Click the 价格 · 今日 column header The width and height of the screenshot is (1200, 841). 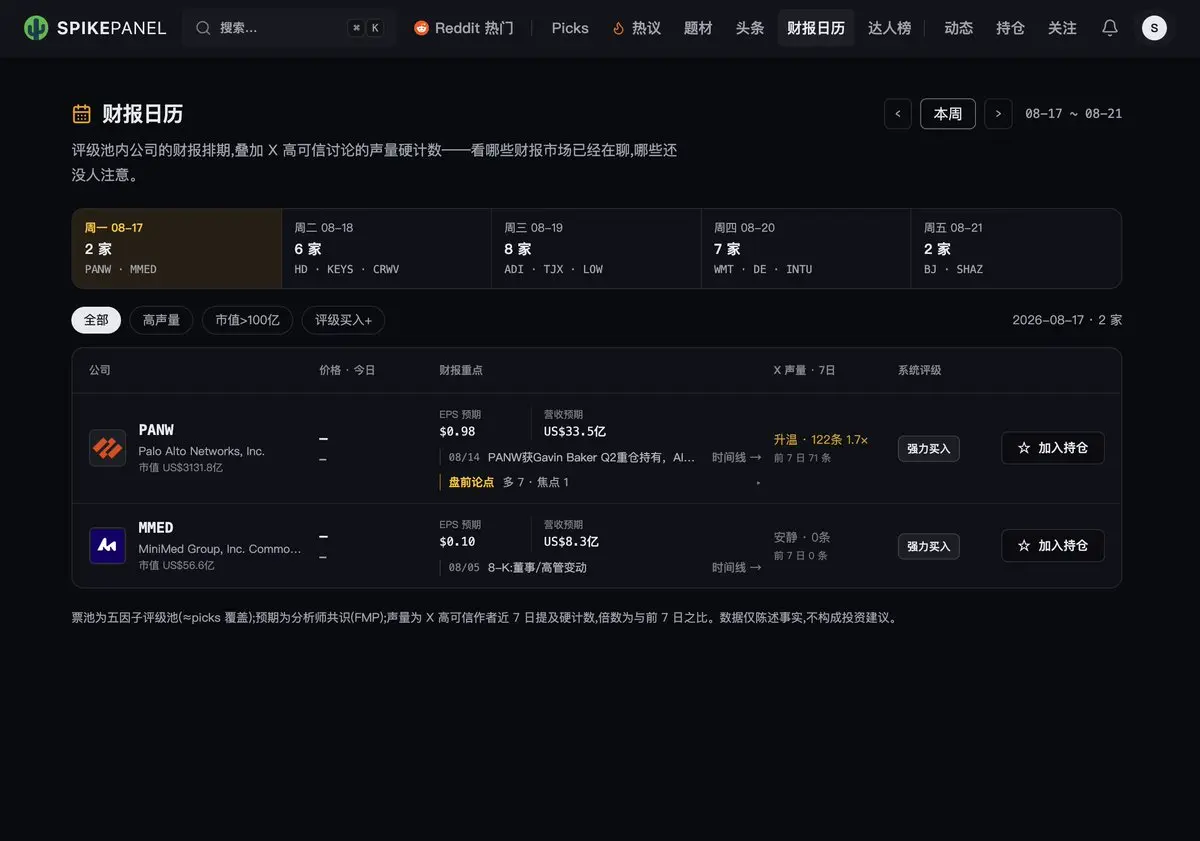point(347,370)
